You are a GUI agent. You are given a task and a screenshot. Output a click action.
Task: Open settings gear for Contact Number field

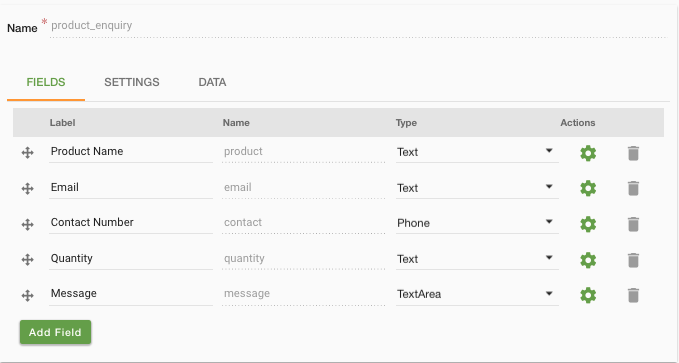pyautogui.click(x=588, y=224)
